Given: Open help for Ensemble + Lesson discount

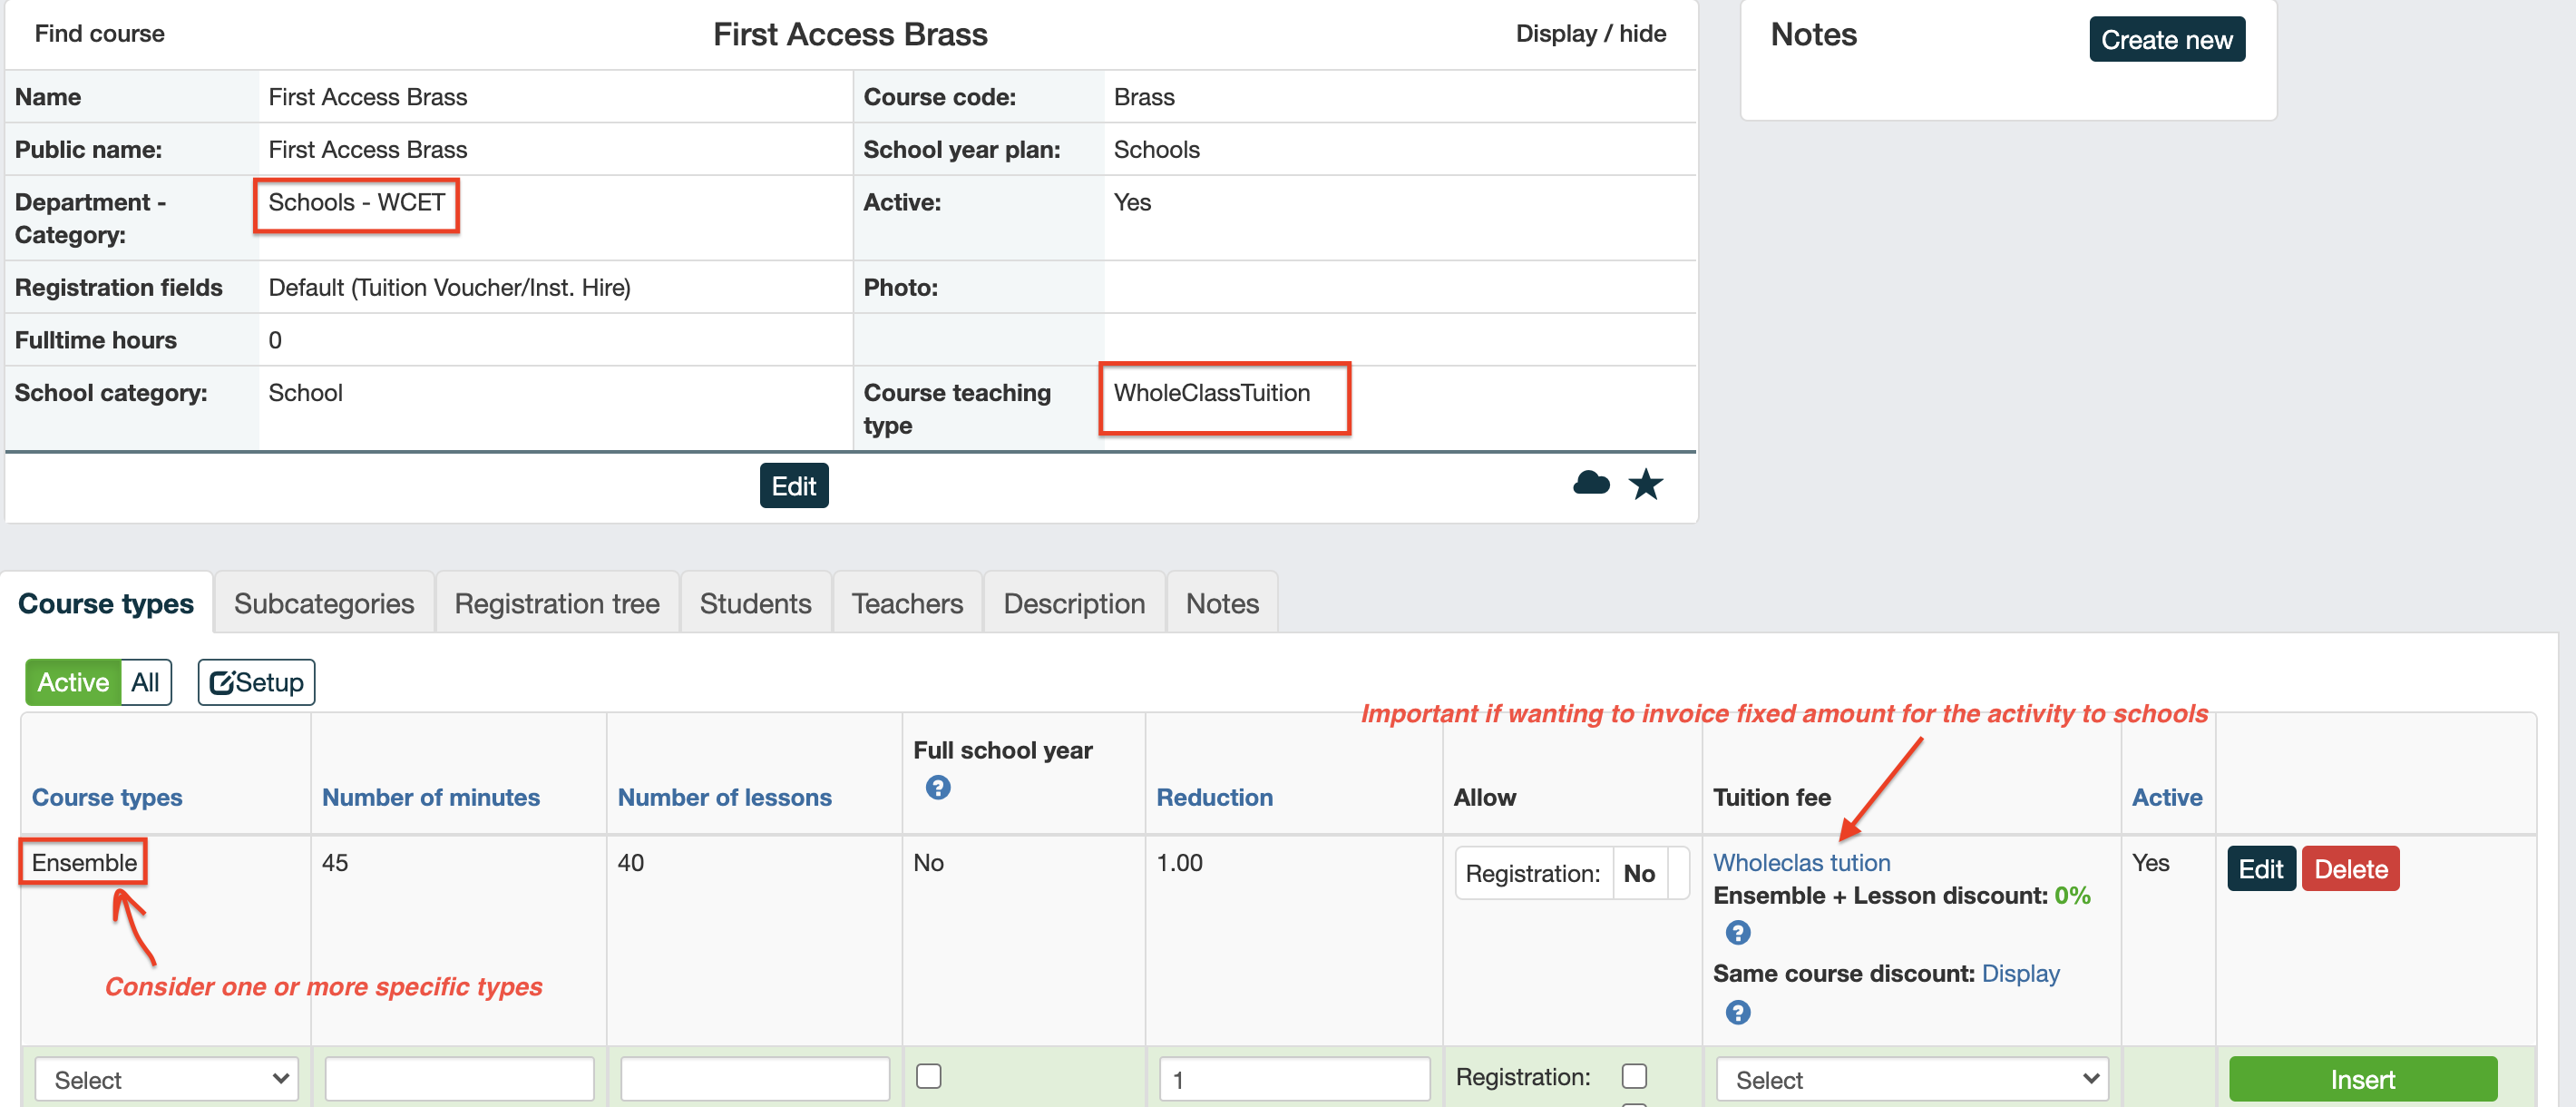Looking at the screenshot, I should coord(1737,933).
